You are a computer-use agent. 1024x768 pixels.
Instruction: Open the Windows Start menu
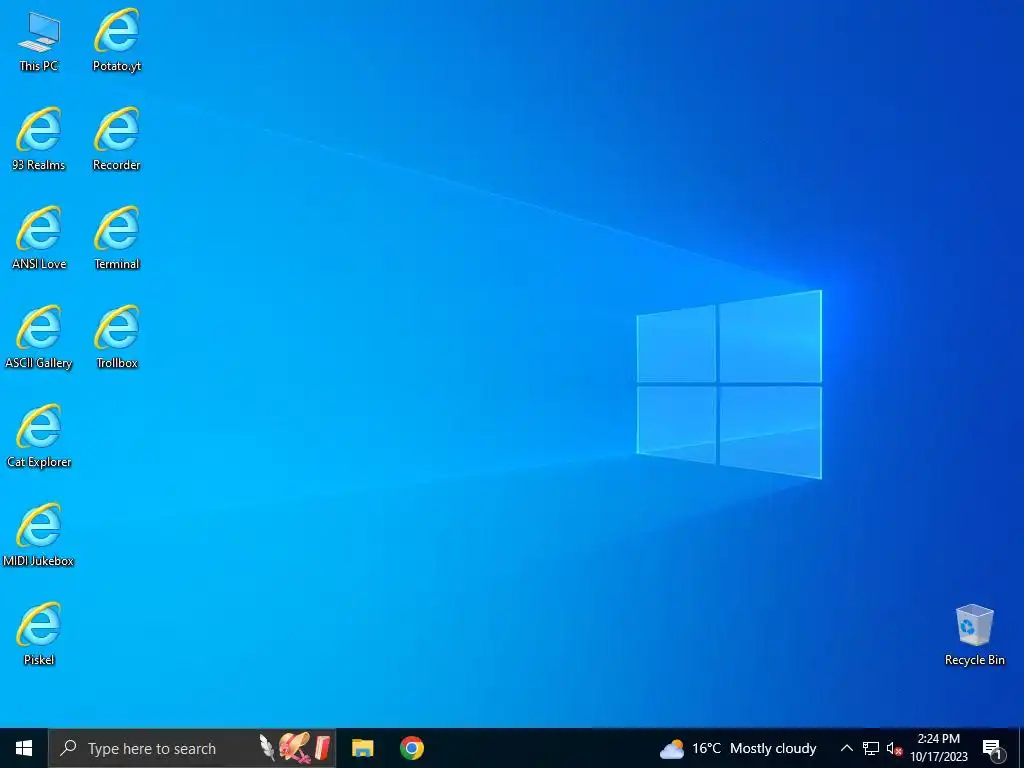pyautogui.click(x=24, y=748)
